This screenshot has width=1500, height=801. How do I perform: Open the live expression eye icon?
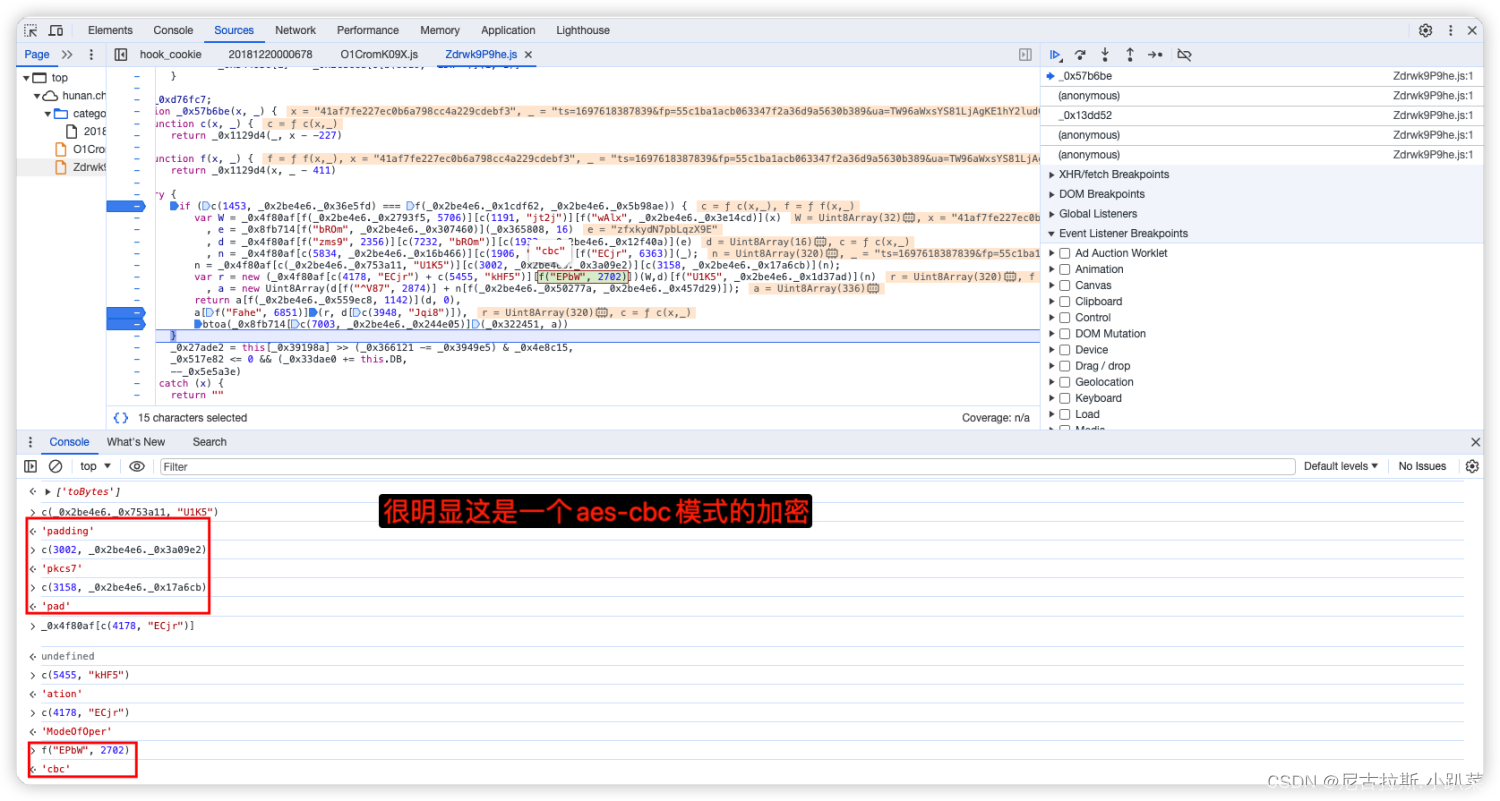(137, 466)
